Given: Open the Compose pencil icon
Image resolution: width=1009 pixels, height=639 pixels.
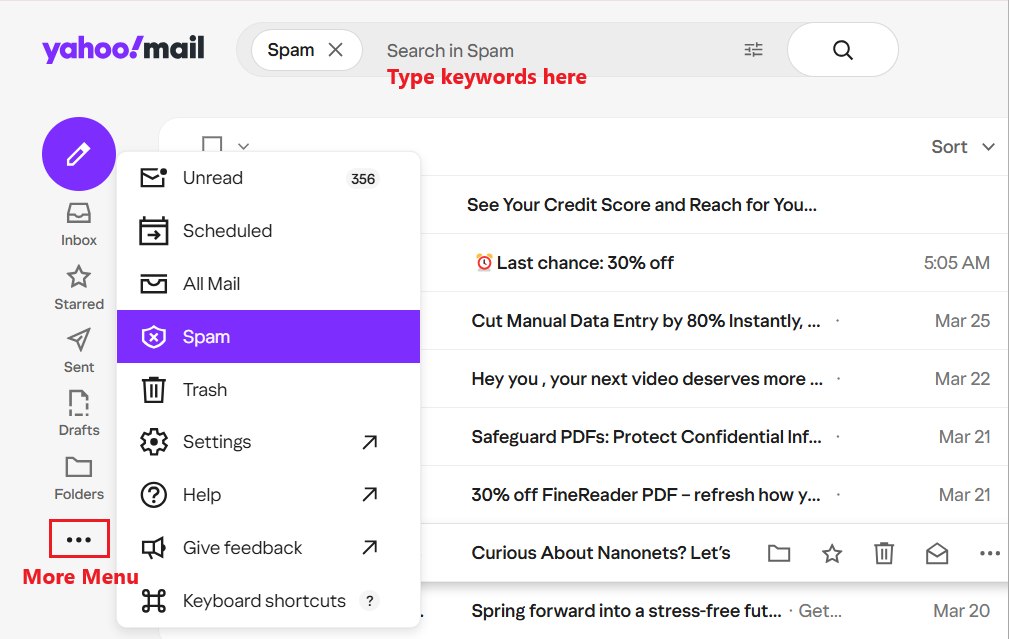Looking at the screenshot, I should [78, 154].
